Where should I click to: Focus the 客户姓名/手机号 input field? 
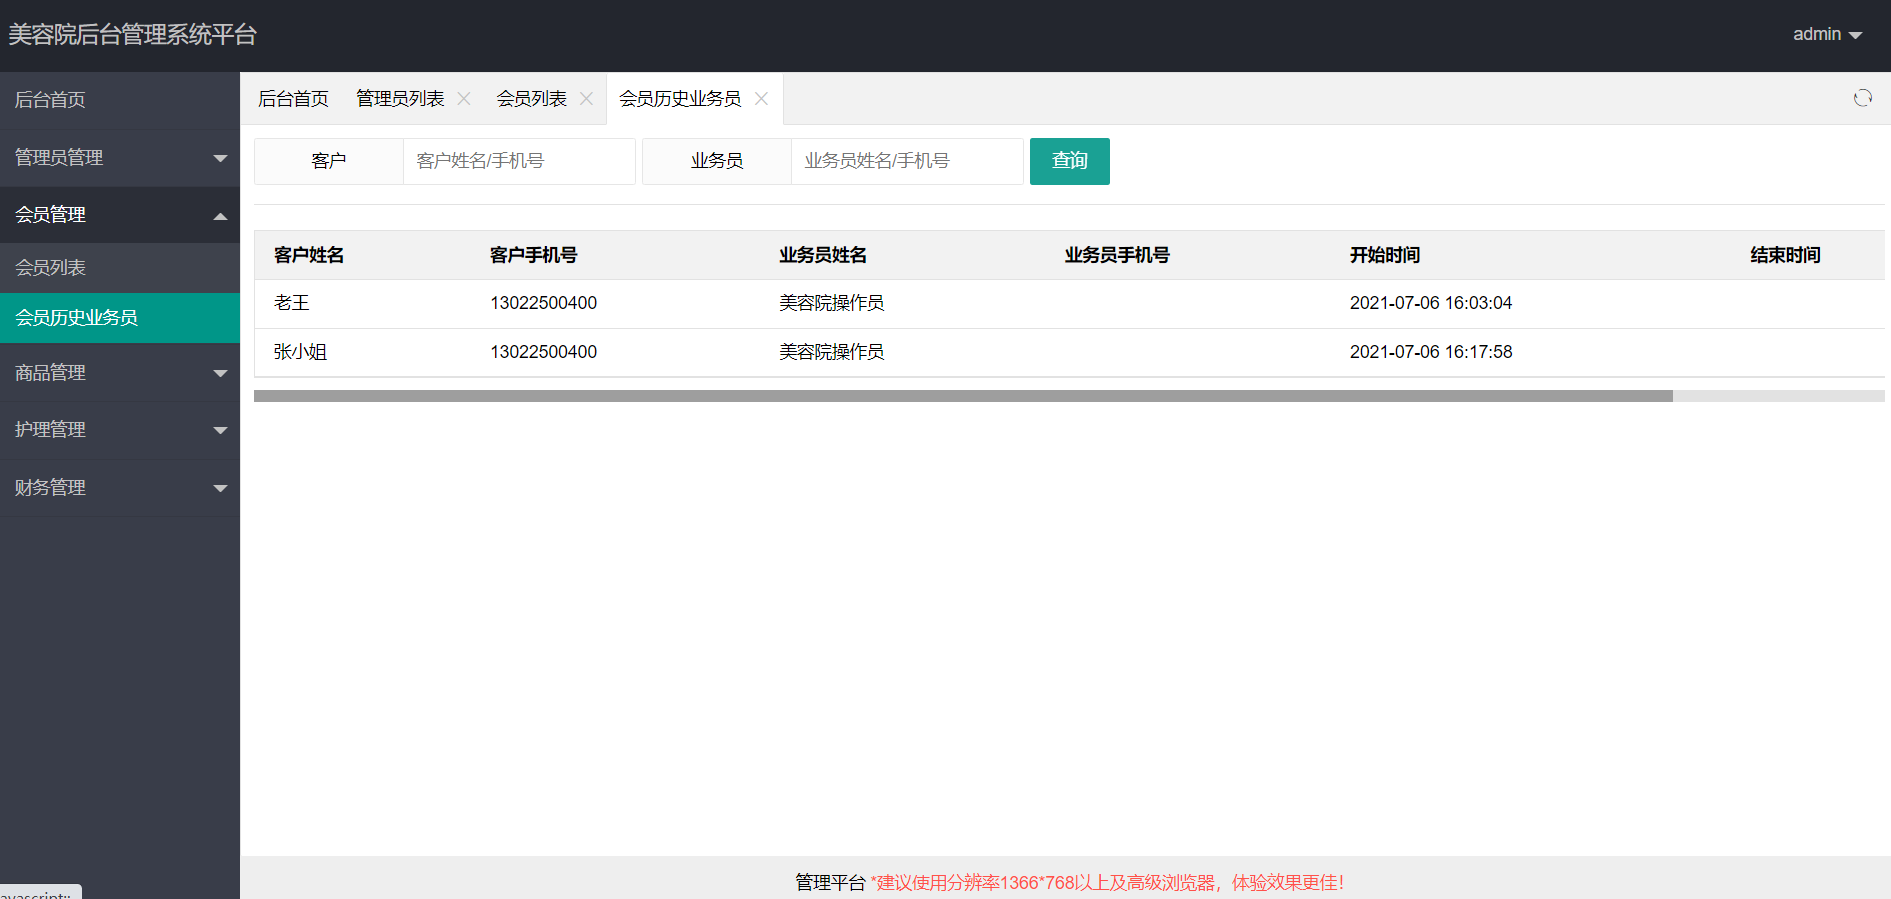(519, 161)
